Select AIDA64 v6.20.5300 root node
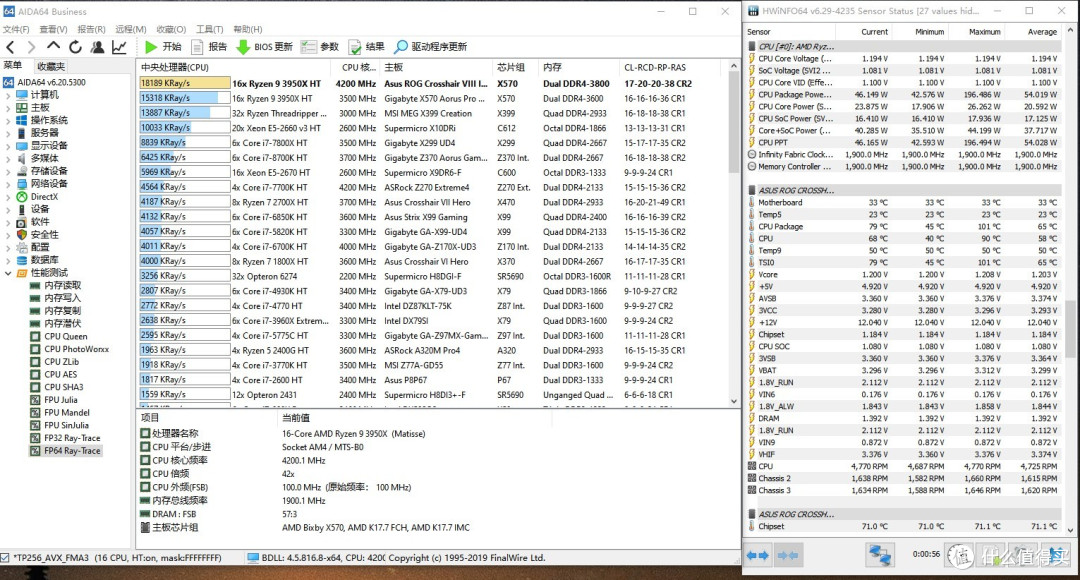This screenshot has height=580, width=1080. pyautogui.click(x=45, y=82)
